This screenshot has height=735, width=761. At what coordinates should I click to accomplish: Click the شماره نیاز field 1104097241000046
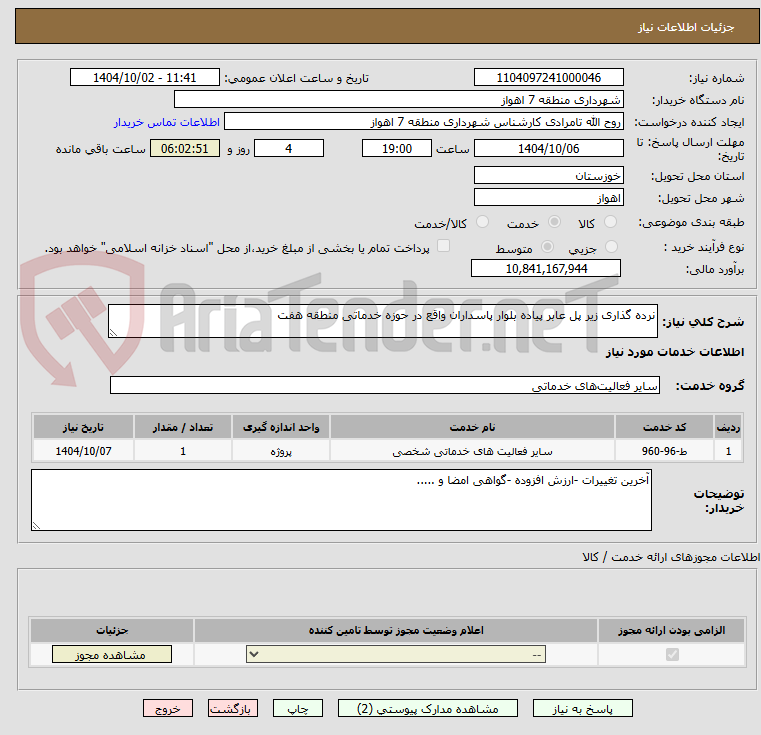coord(548,78)
